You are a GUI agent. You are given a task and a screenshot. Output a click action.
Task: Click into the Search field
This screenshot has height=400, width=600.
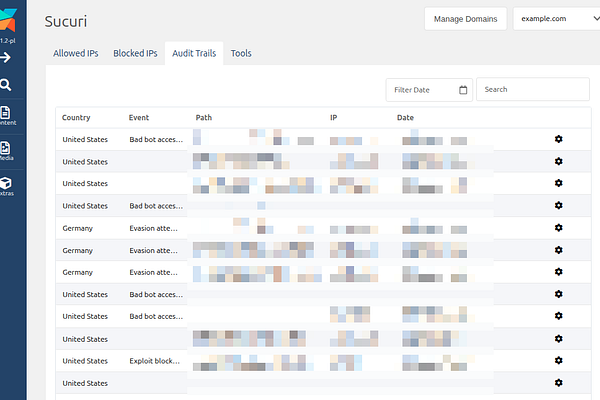pos(533,90)
